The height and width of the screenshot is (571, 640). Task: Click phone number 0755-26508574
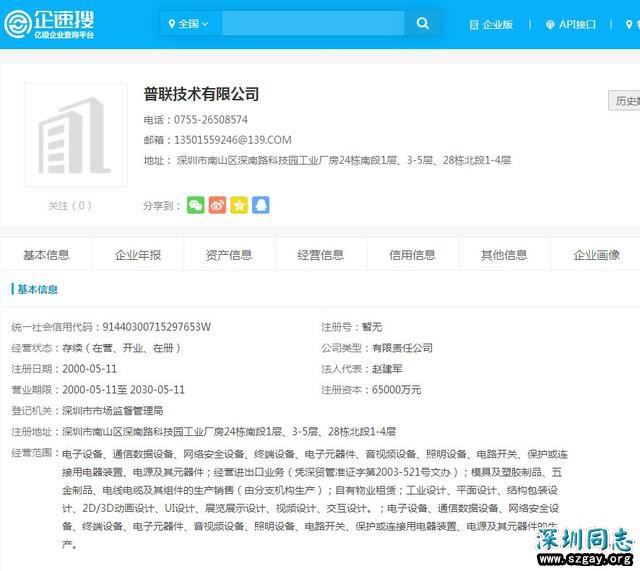click(x=211, y=120)
